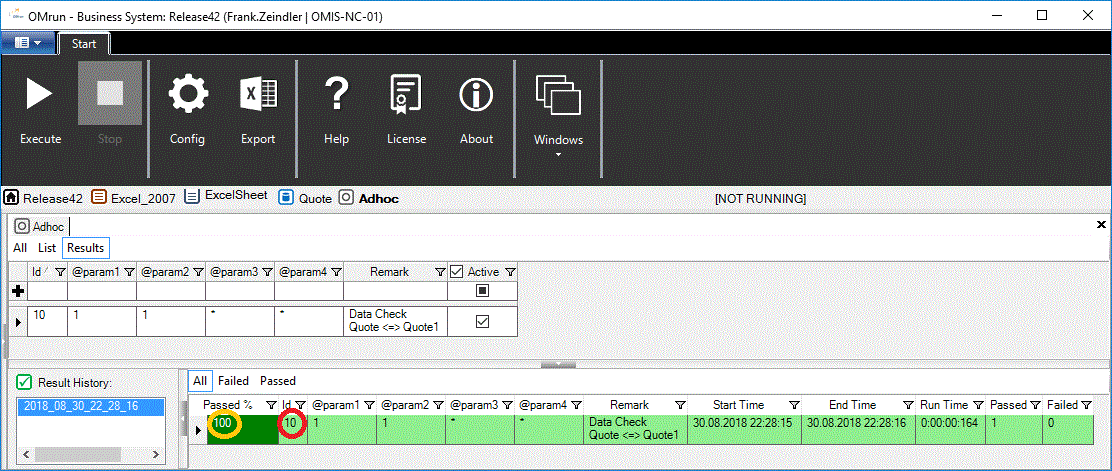Show Failed results tab
This screenshot has height=471, width=1112.
233,381
